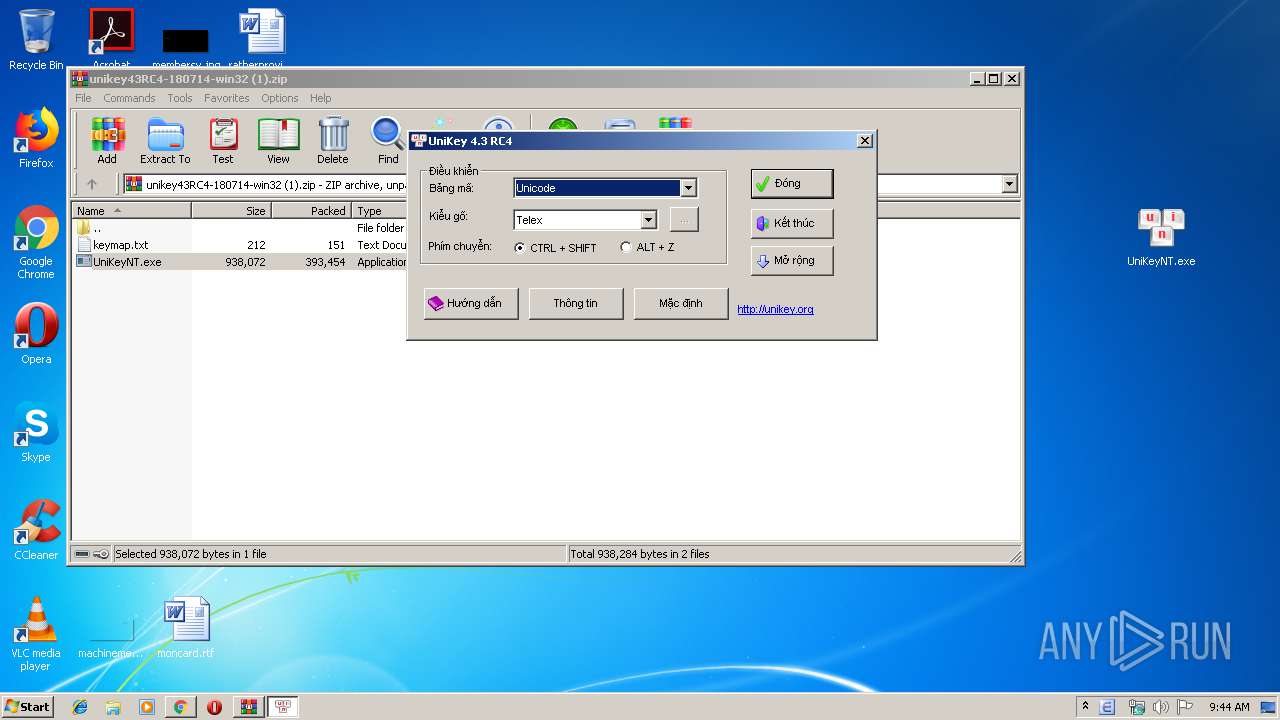Image resolution: width=1280 pixels, height=720 pixels.
Task: Click the Hướng dẫn help button
Action: (471, 304)
